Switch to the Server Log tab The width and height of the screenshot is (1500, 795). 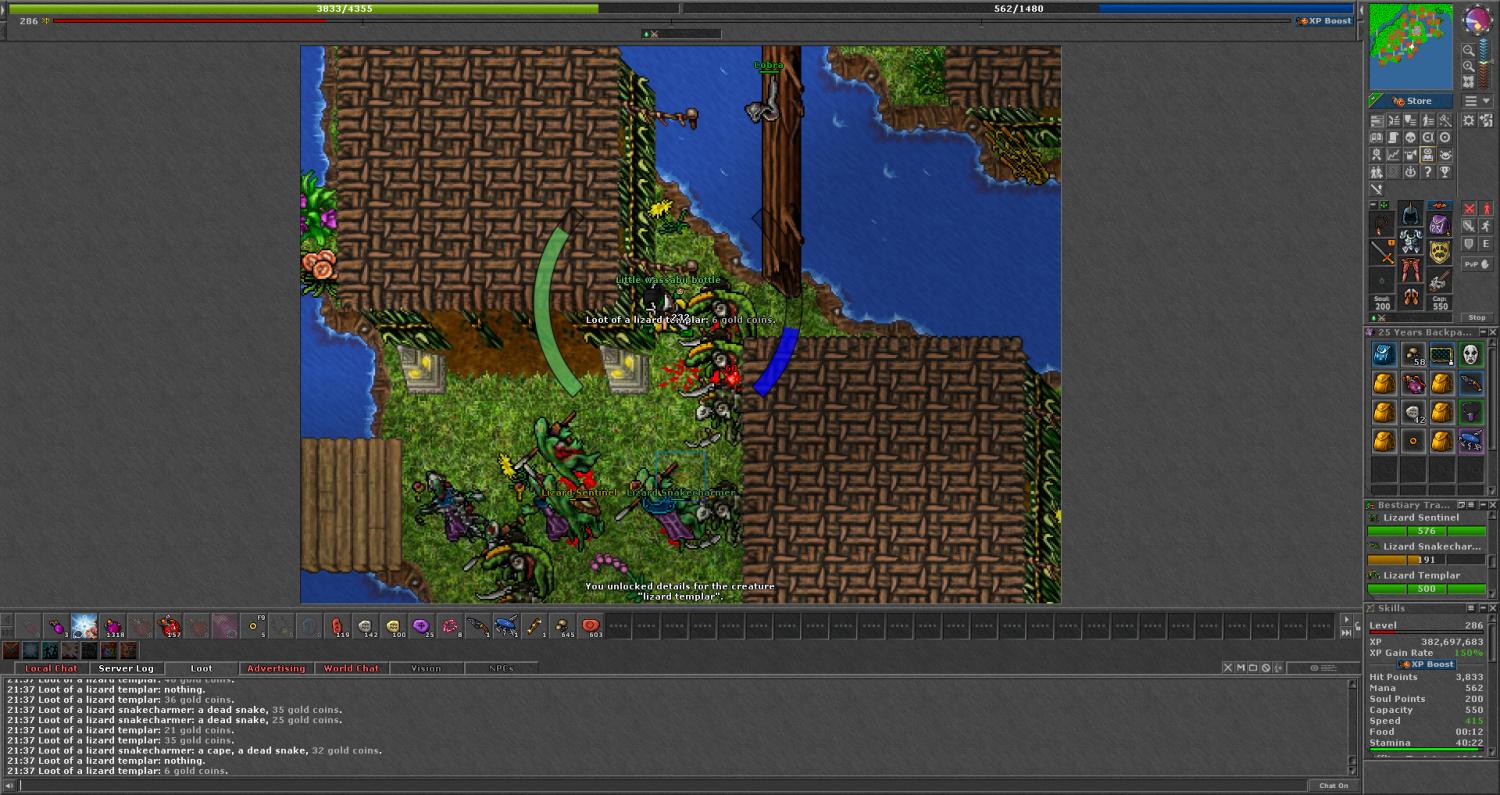126,668
